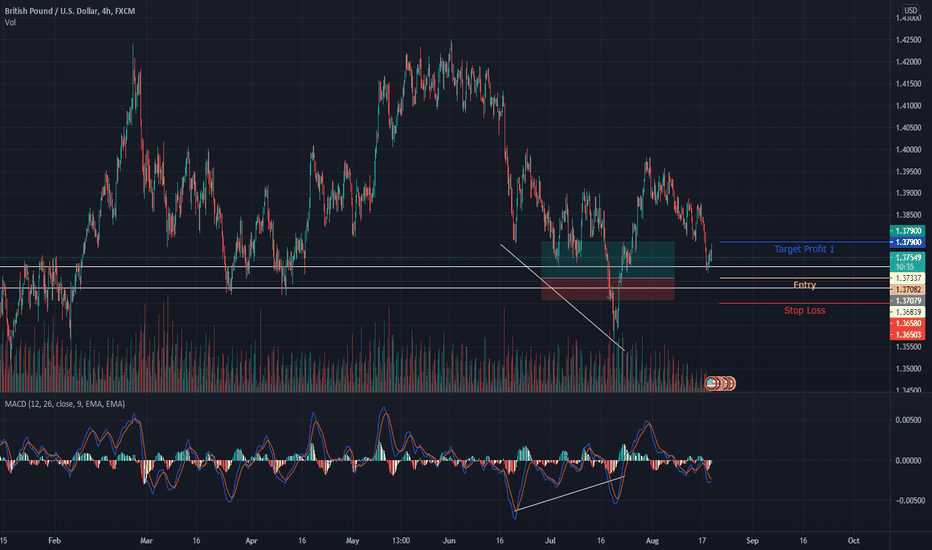Click the -0.00500 MACD axis value
The image size is (932, 550).
(x=910, y=501)
